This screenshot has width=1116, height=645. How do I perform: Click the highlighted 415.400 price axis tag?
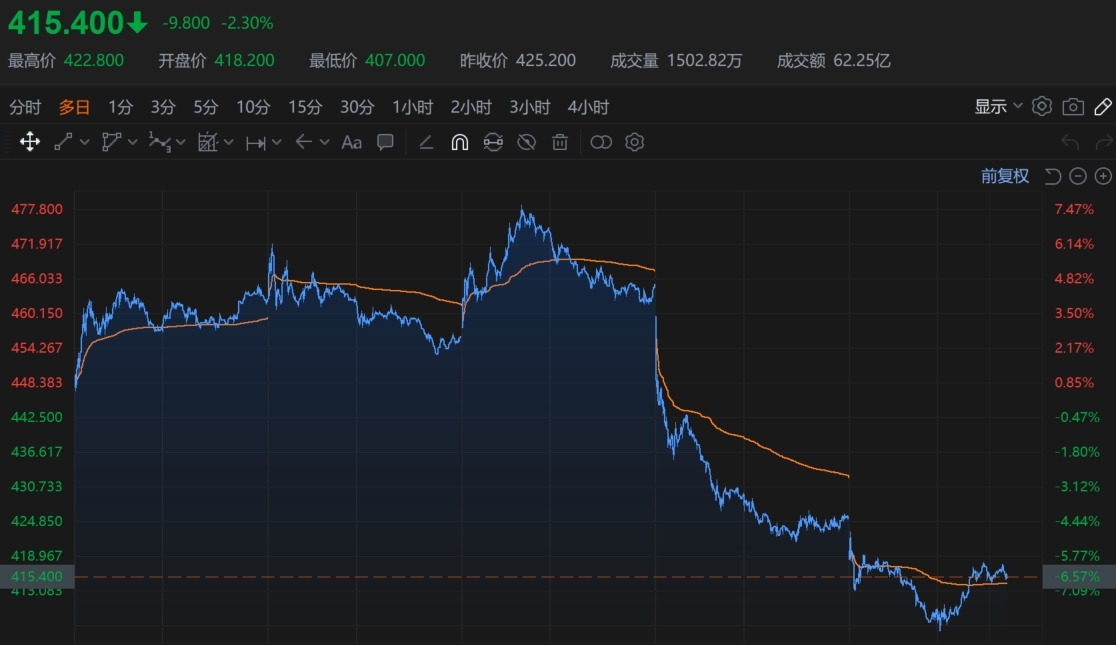(x=37, y=577)
